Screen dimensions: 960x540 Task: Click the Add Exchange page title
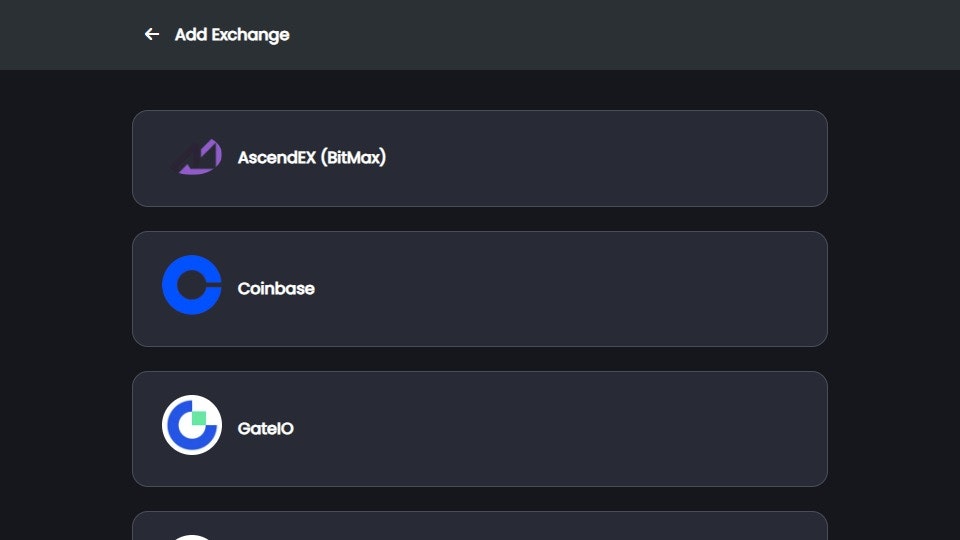pos(232,34)
